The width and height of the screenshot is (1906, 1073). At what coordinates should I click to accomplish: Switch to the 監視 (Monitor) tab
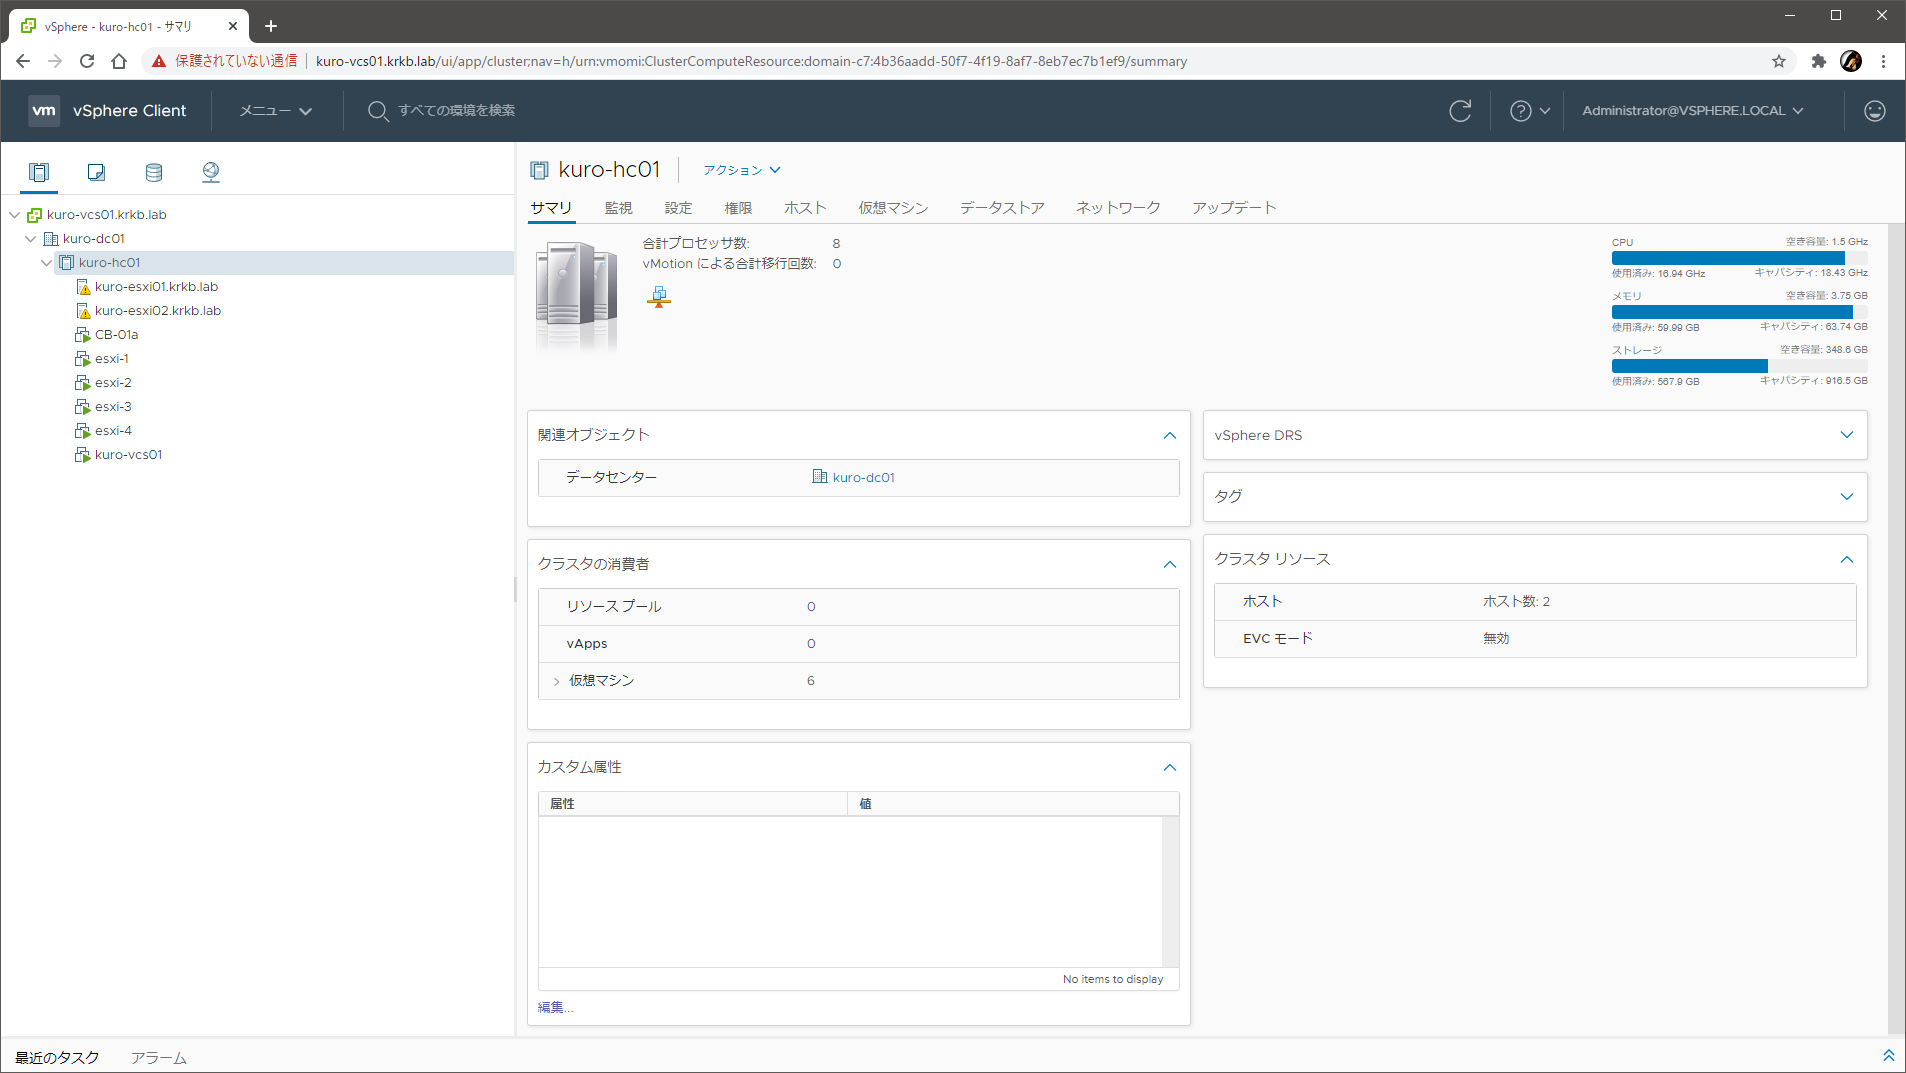(618, 208)
